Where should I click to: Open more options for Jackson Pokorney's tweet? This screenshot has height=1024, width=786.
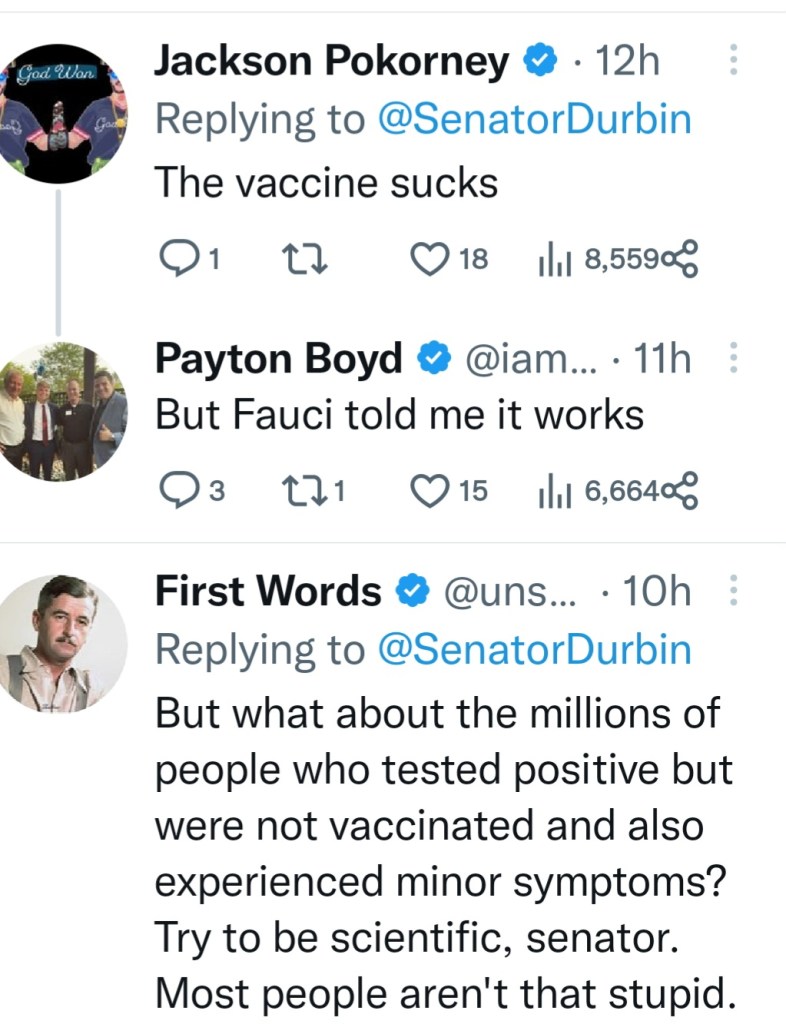pos(733,62)
